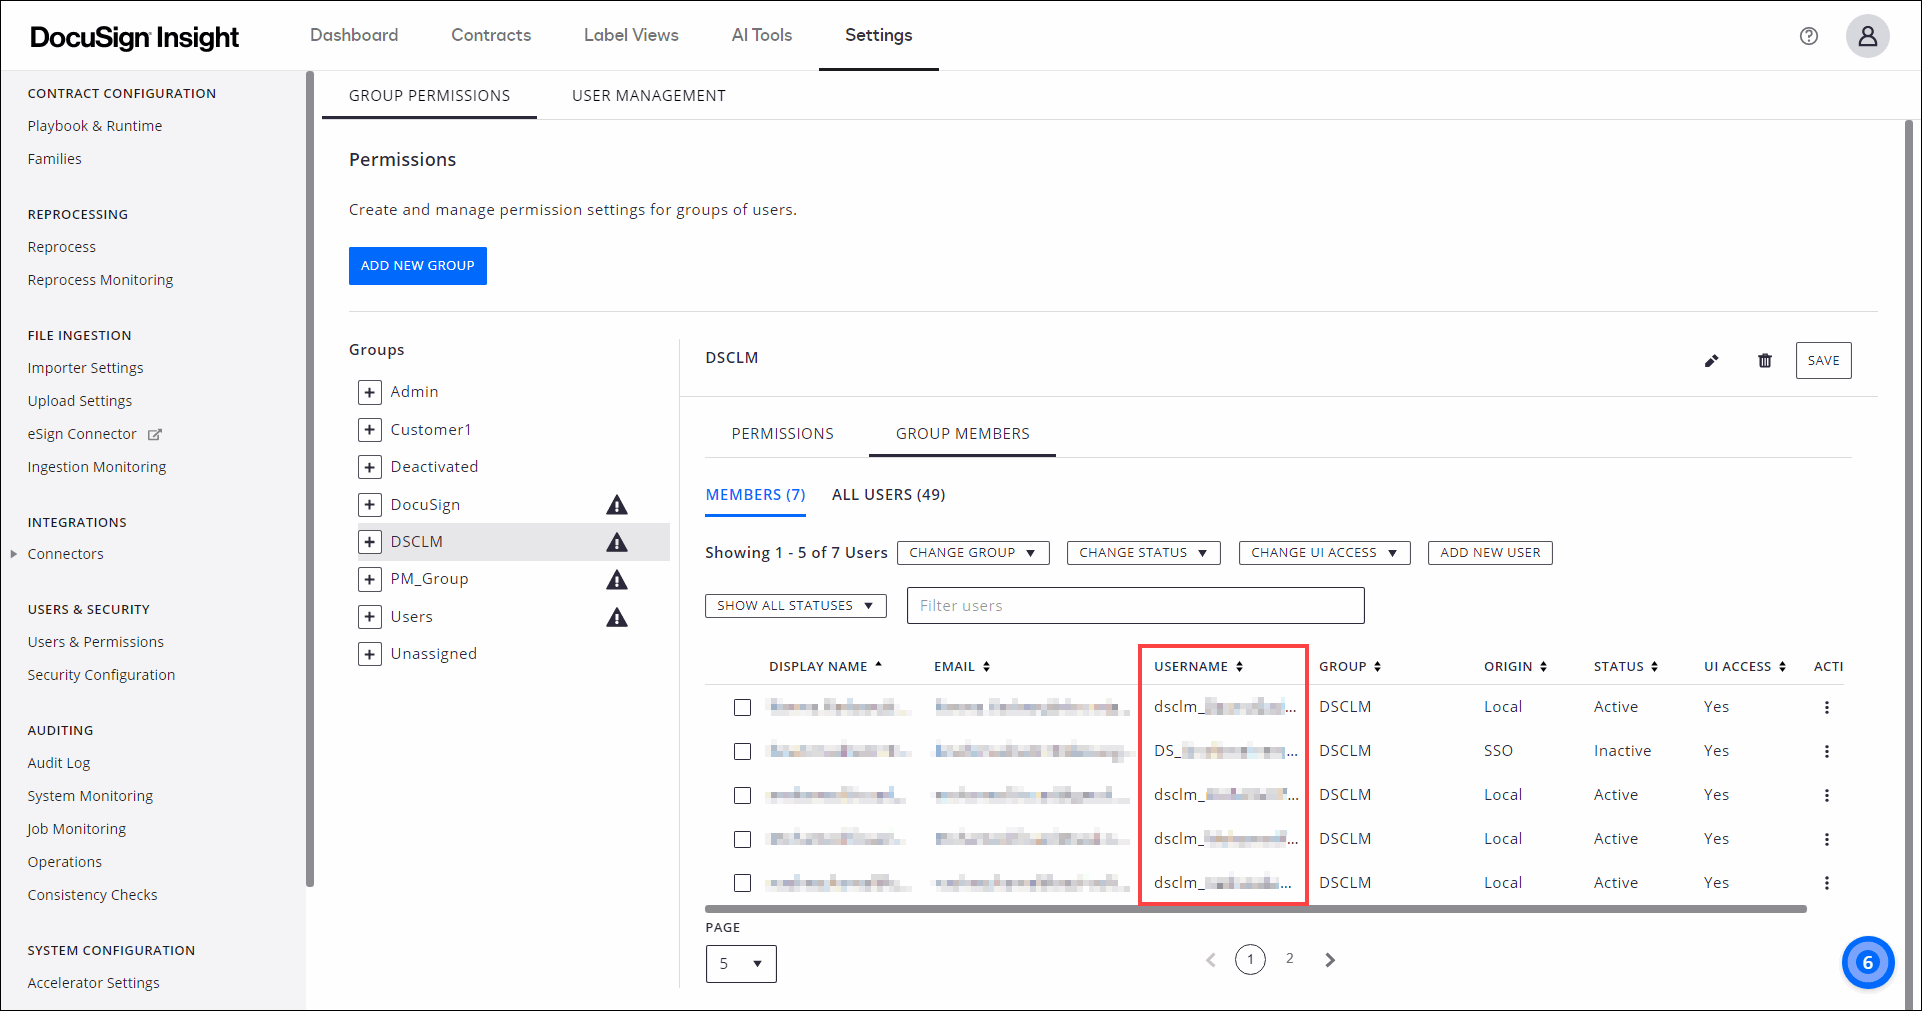Click the Add New Group button
The image size is (1922, 1011).
click(418, 266)
